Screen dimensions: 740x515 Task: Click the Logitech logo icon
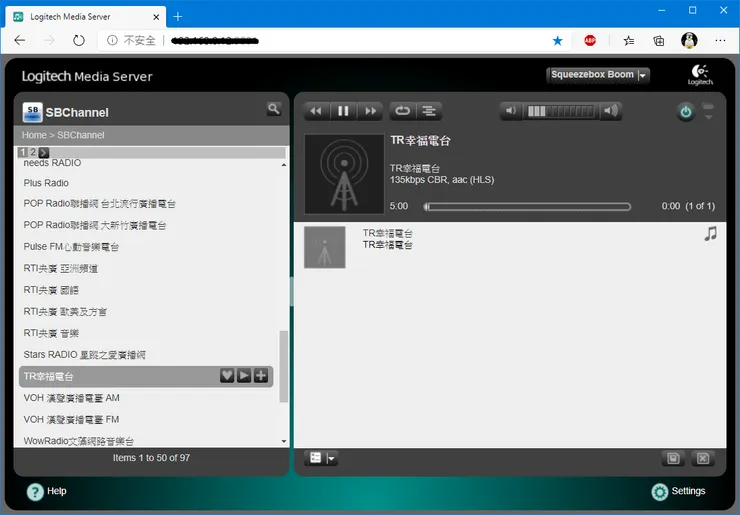pos(700,75)
